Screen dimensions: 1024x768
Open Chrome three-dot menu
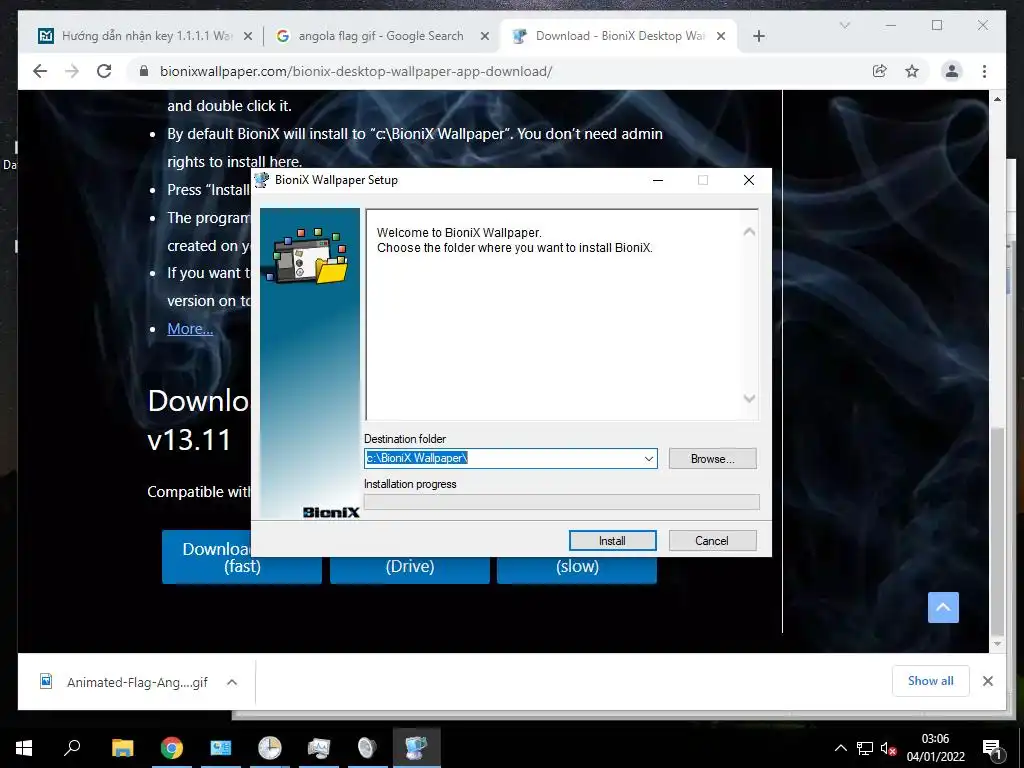984,71
